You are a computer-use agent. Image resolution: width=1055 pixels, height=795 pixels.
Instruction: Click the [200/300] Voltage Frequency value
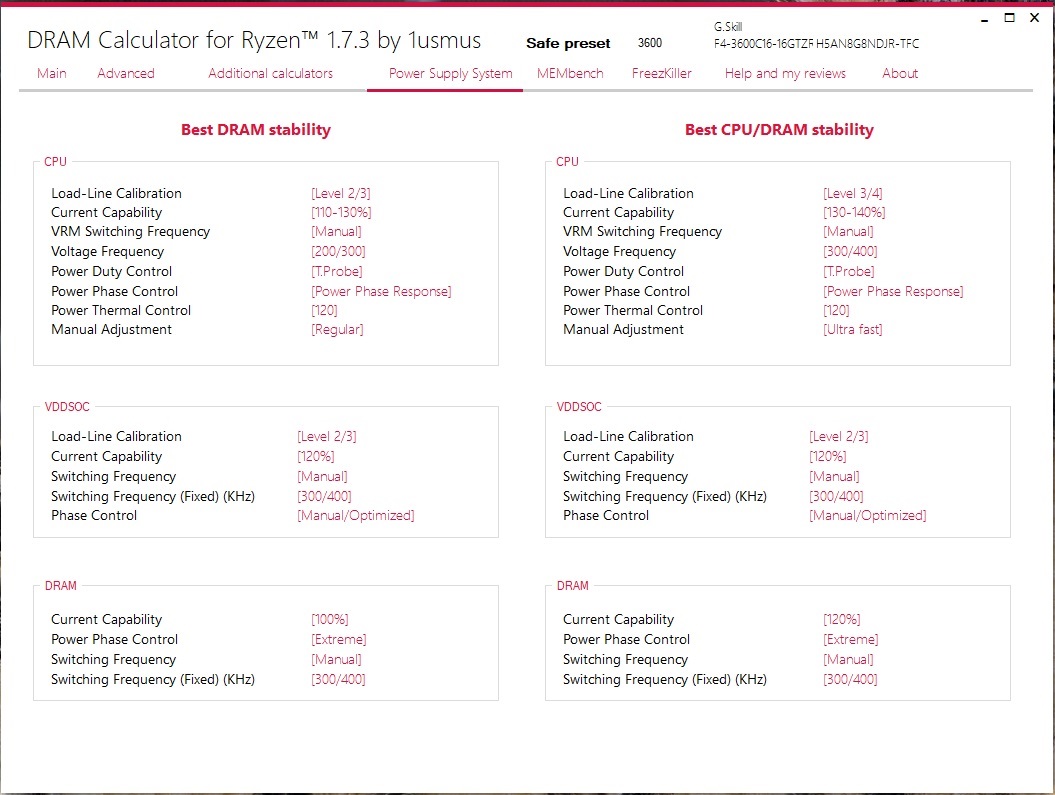(x=338, y=252)
